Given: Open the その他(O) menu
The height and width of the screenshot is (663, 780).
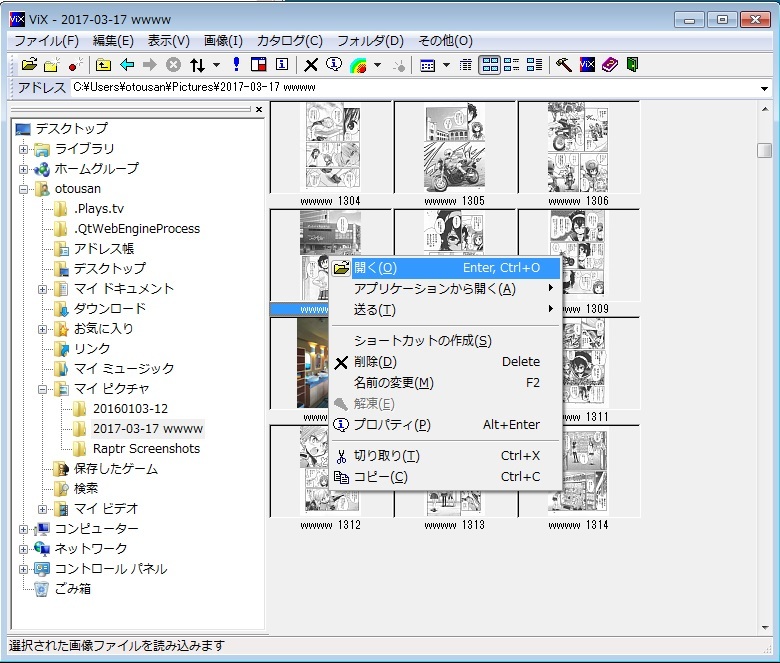Looking at the screenshot, I should [x=445, y=41].
